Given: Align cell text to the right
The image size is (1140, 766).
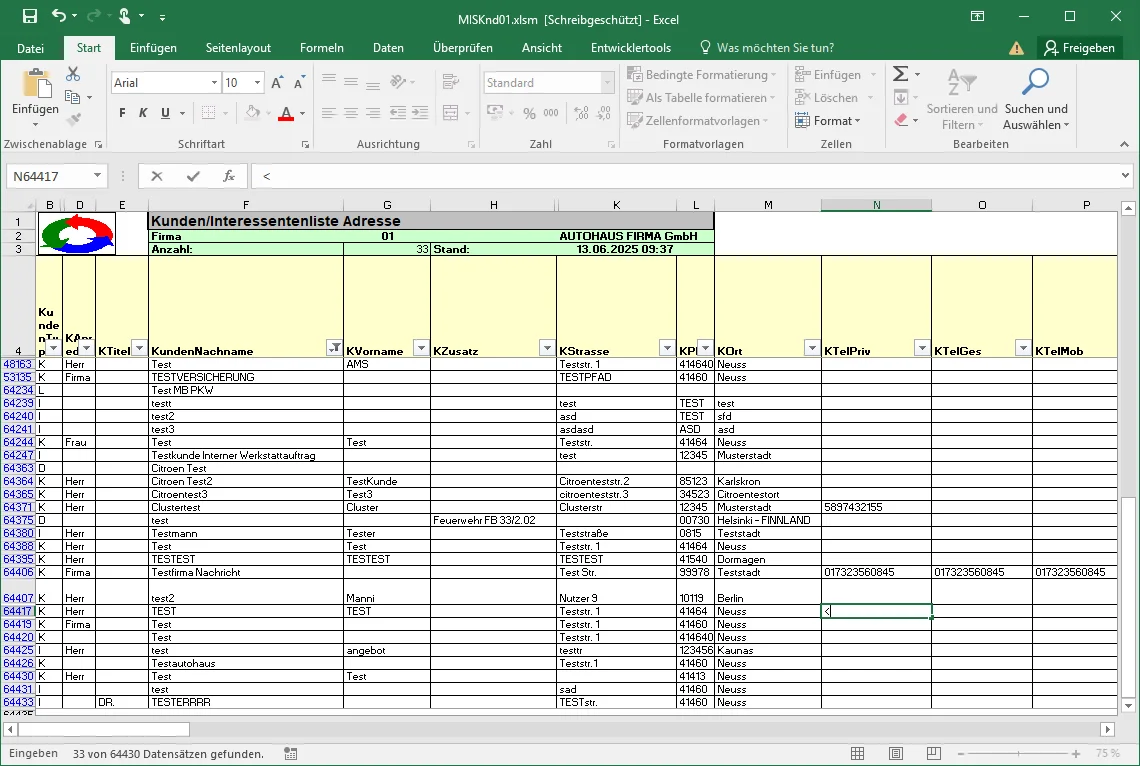Looking at the screenshot, I should point(373,113).
